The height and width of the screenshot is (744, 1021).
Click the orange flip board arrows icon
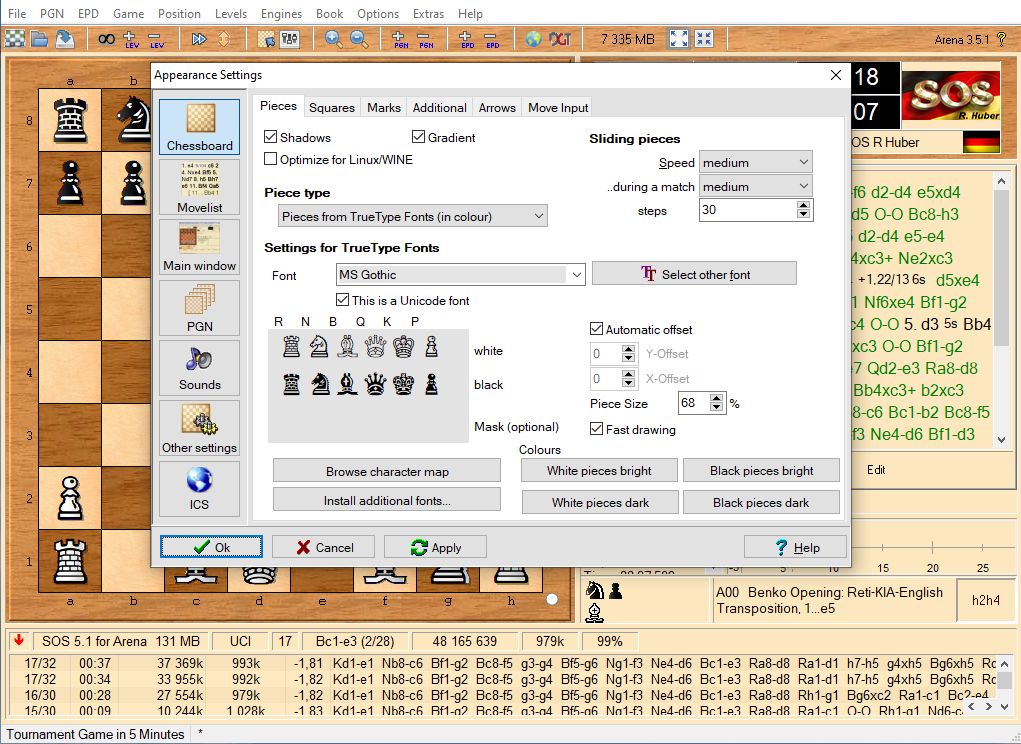pyautogui.click(x=223, y=39)
